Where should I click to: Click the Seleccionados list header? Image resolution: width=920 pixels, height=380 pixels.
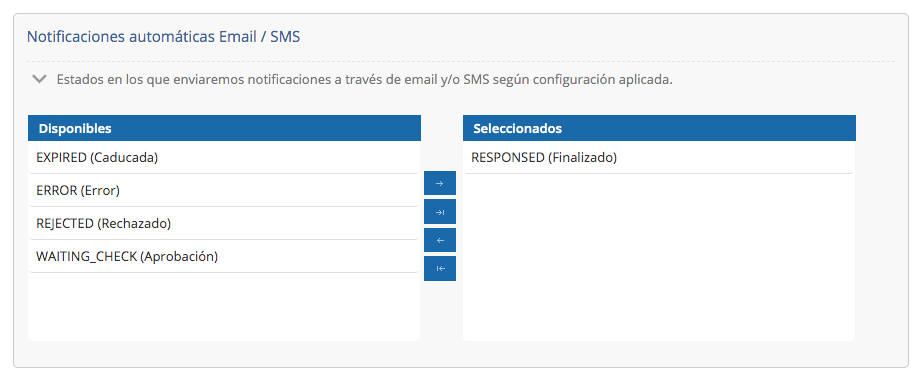pyautogui.click(x=659, y=128)
